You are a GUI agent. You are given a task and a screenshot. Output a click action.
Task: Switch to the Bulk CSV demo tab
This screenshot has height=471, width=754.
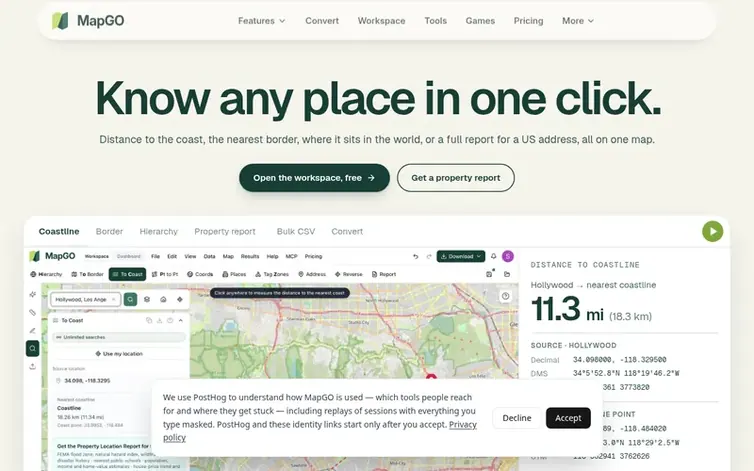tap(296, 231)
